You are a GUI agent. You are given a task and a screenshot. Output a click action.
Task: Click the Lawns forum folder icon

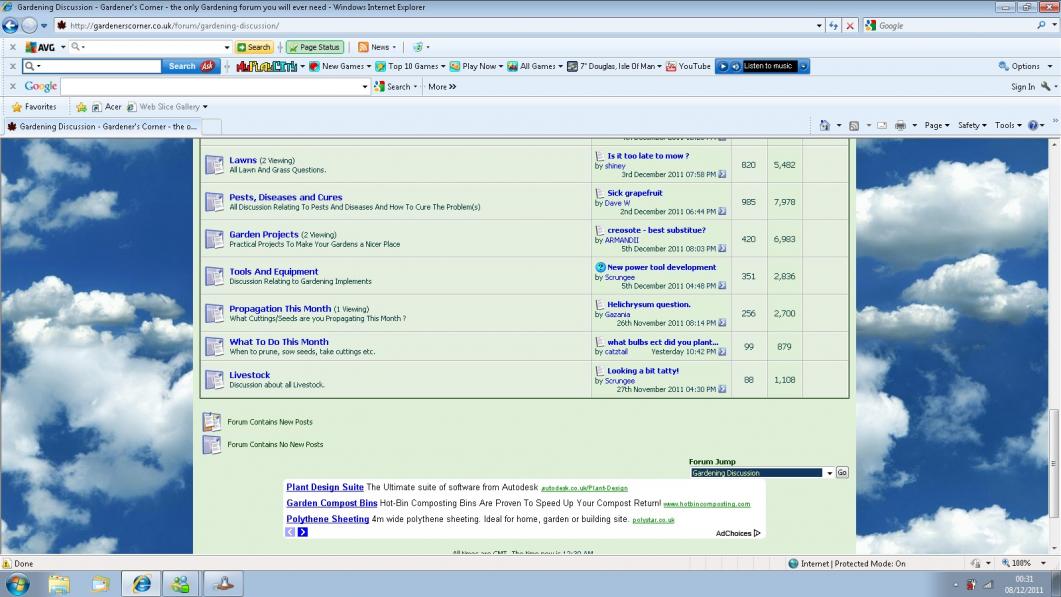point(214,165)
